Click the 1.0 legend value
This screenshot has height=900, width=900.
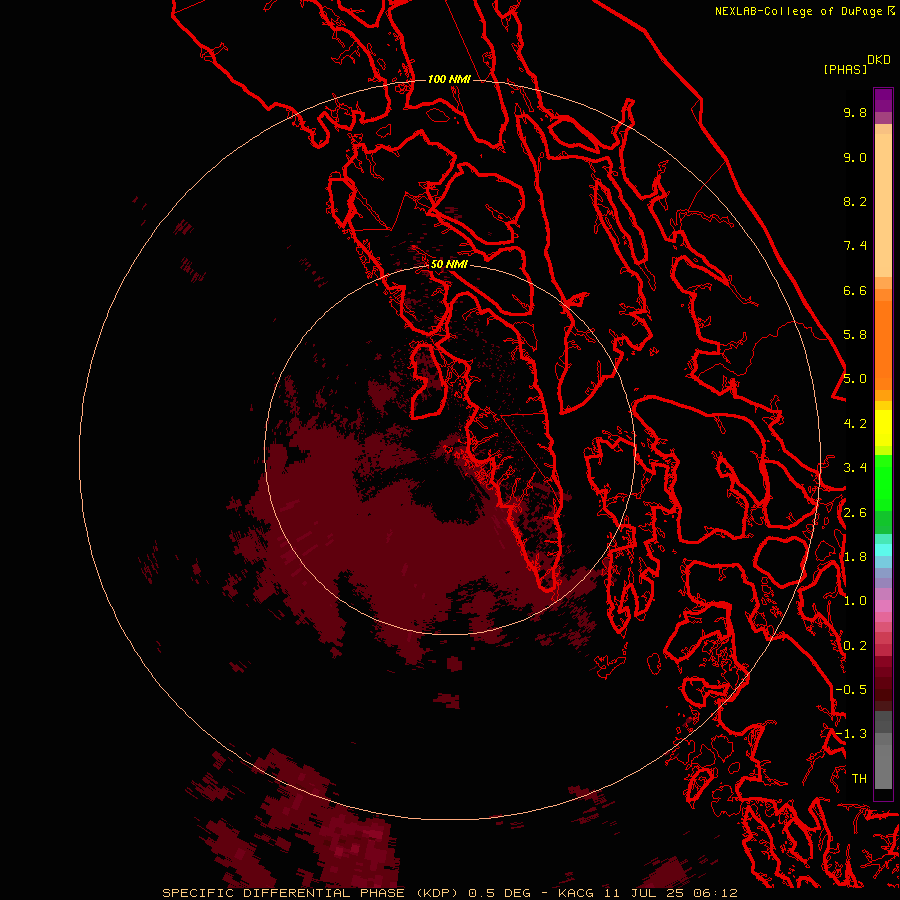(x=855, y=601)
